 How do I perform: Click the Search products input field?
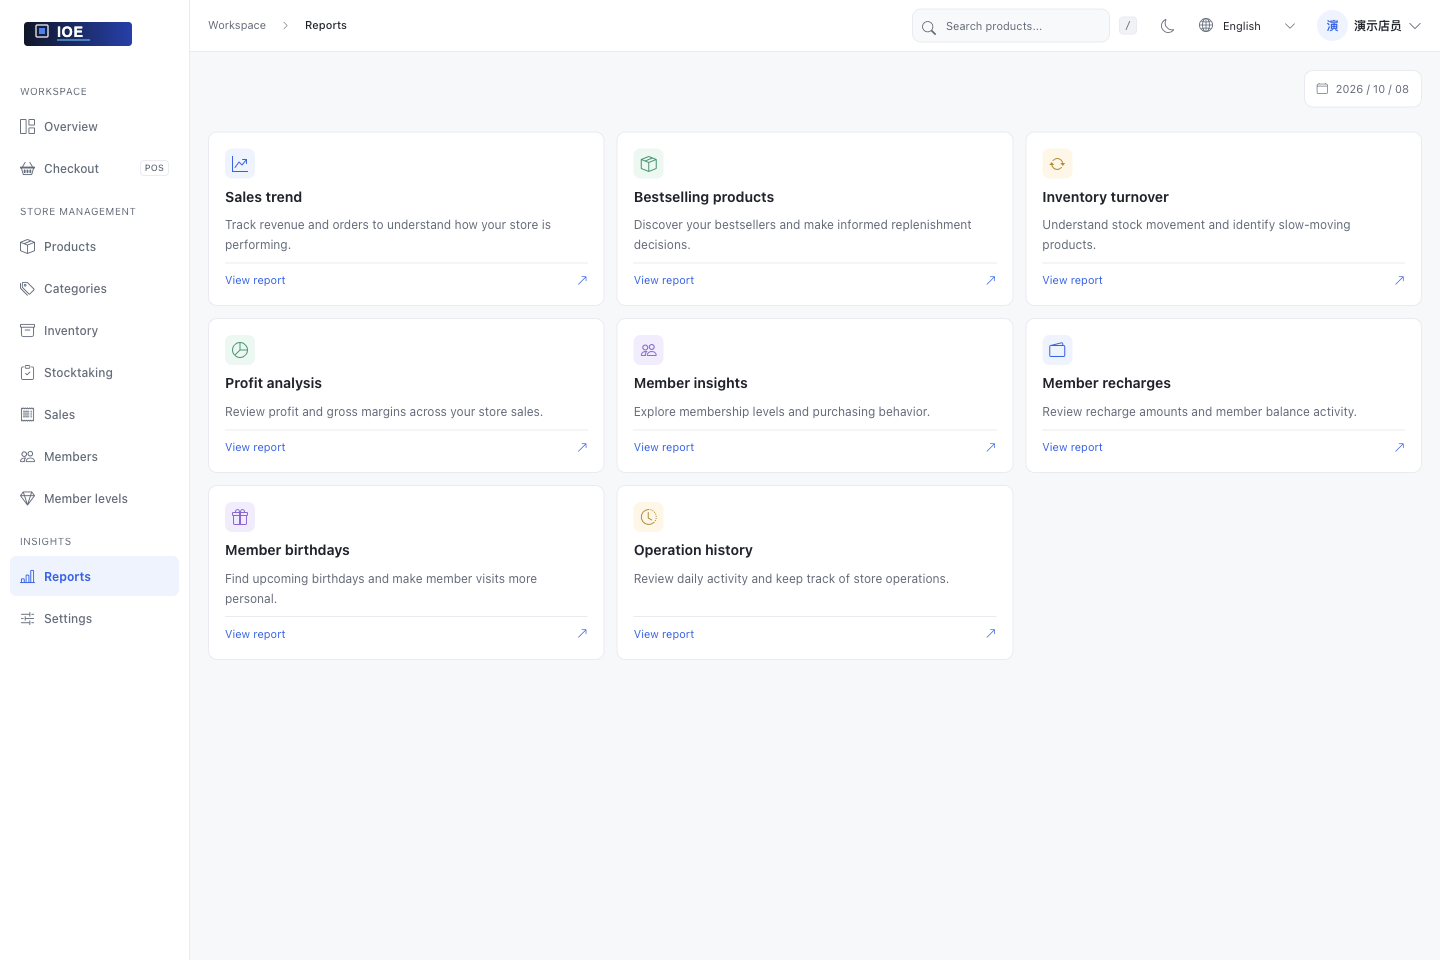[1011, 26]
